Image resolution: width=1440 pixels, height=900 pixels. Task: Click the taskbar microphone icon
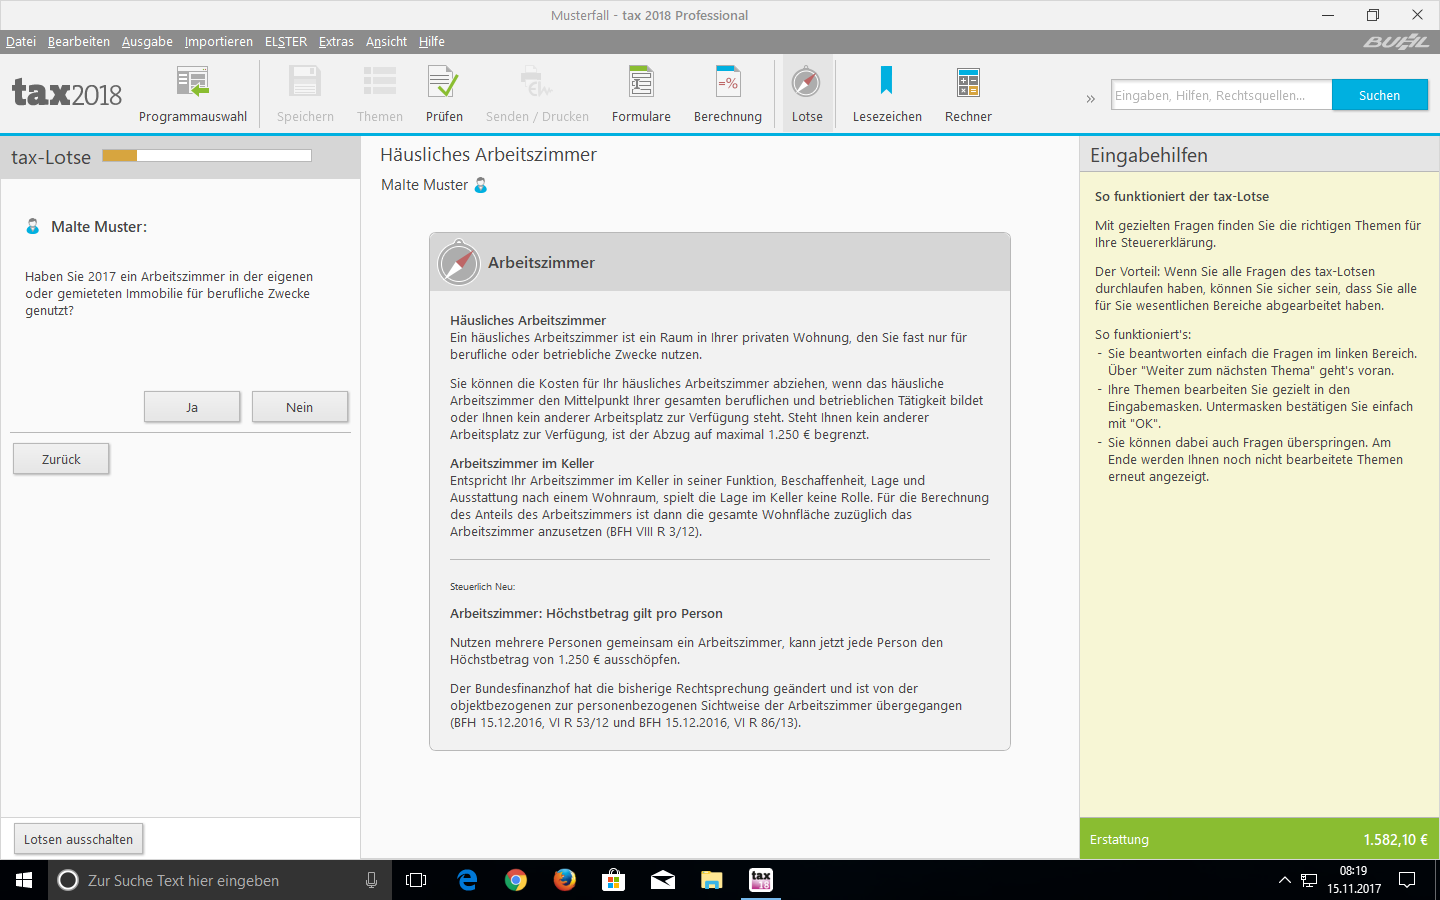(x=371, y=880)
